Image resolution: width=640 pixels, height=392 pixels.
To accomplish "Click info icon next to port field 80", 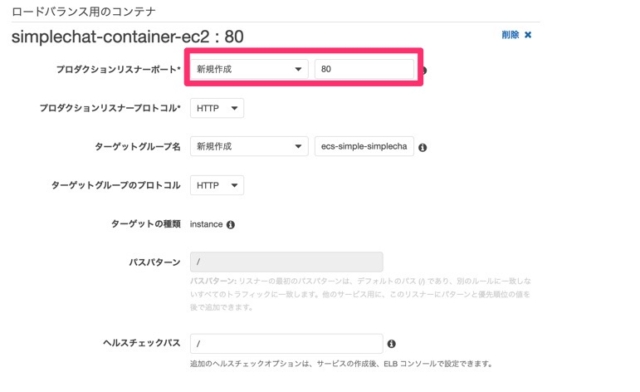I will [424, 70].
